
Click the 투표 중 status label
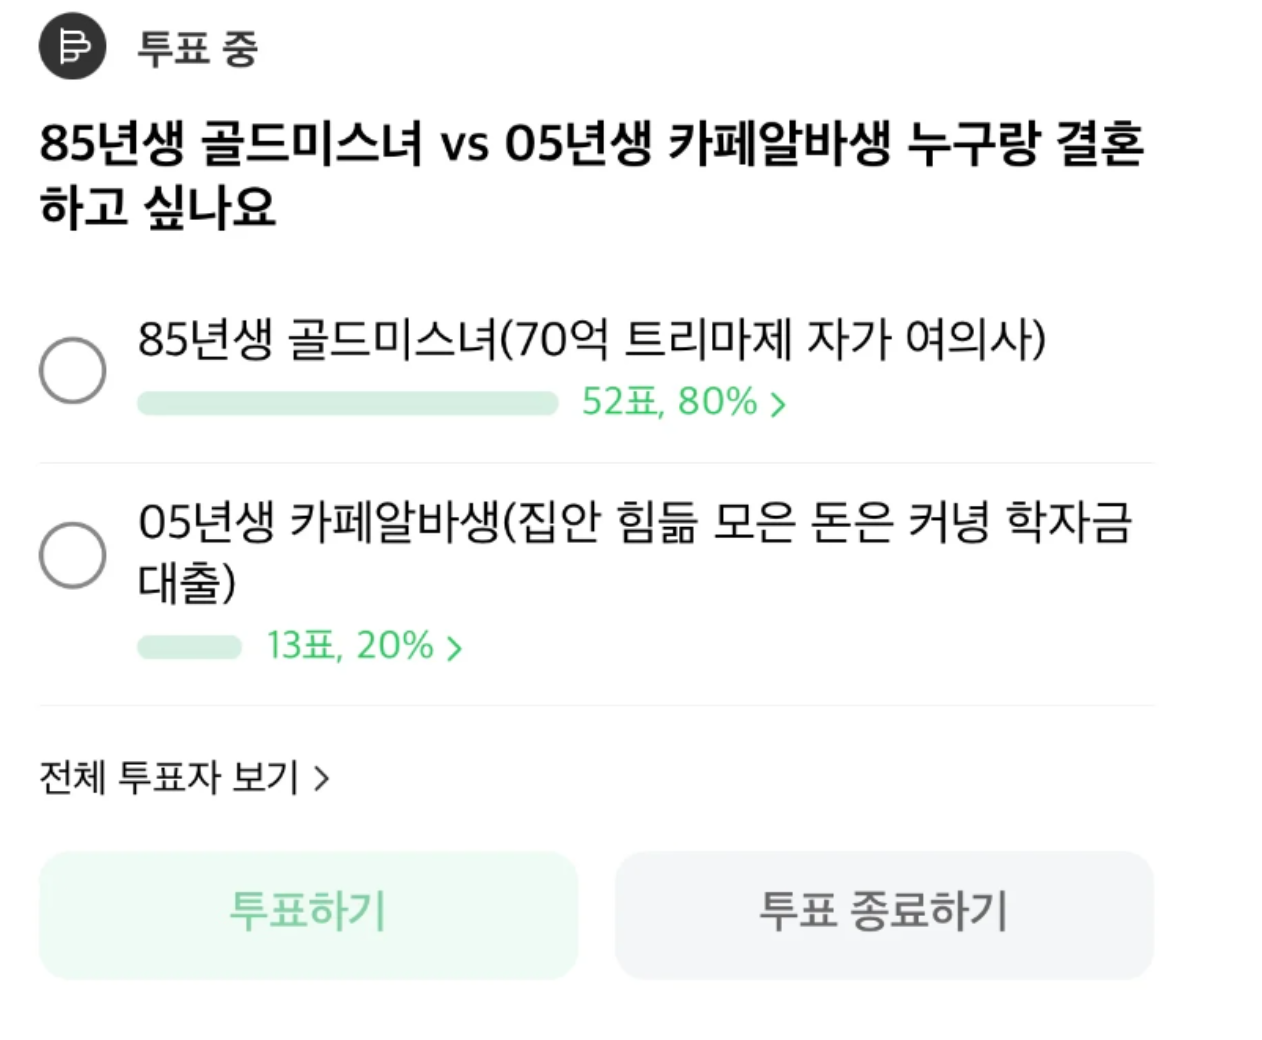[x=197, y=48]
